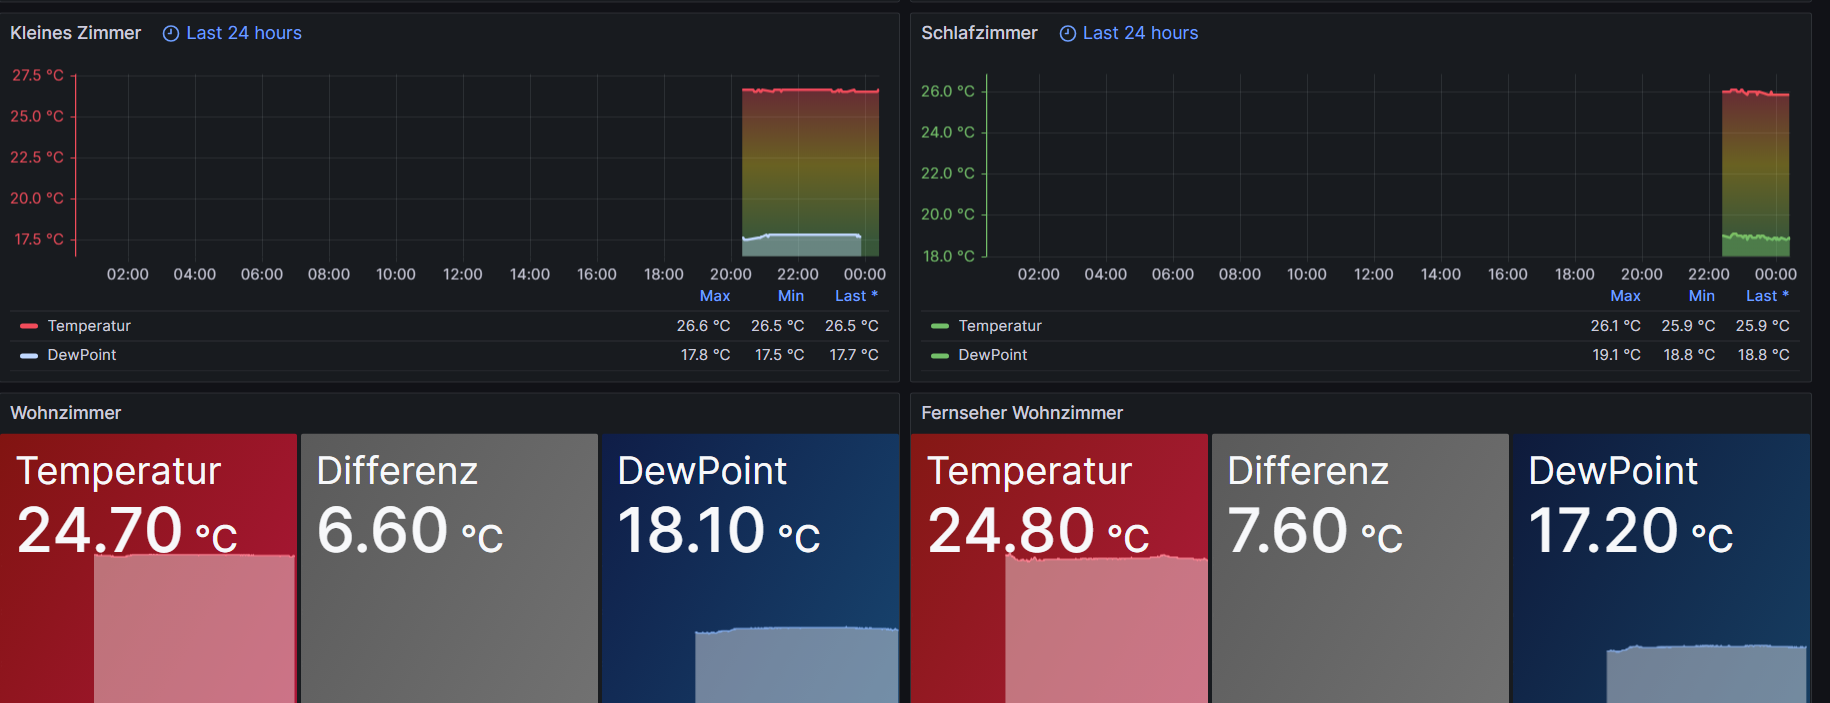Click Kleines Zimmer DewPoint min value 17.5 °C

coord(780,355)
